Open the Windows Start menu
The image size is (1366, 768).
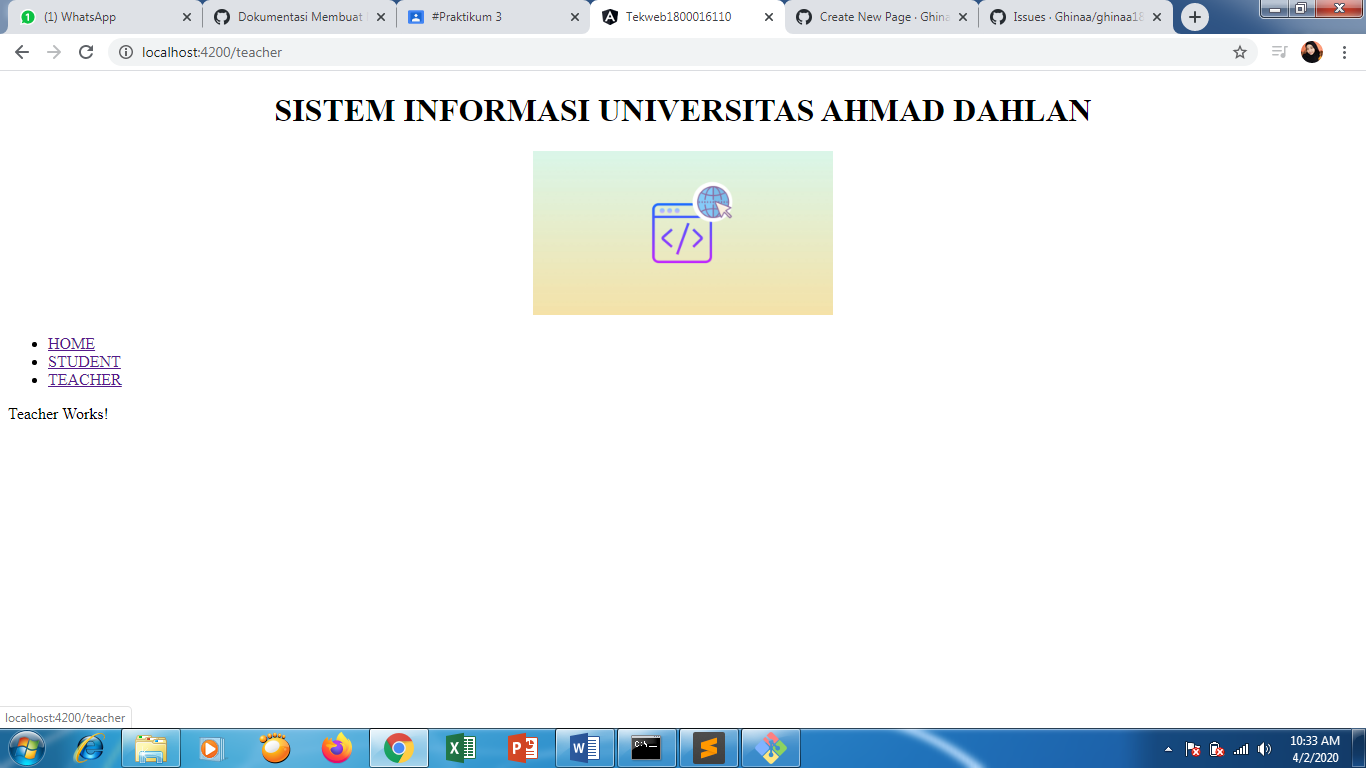coord(25,748)
